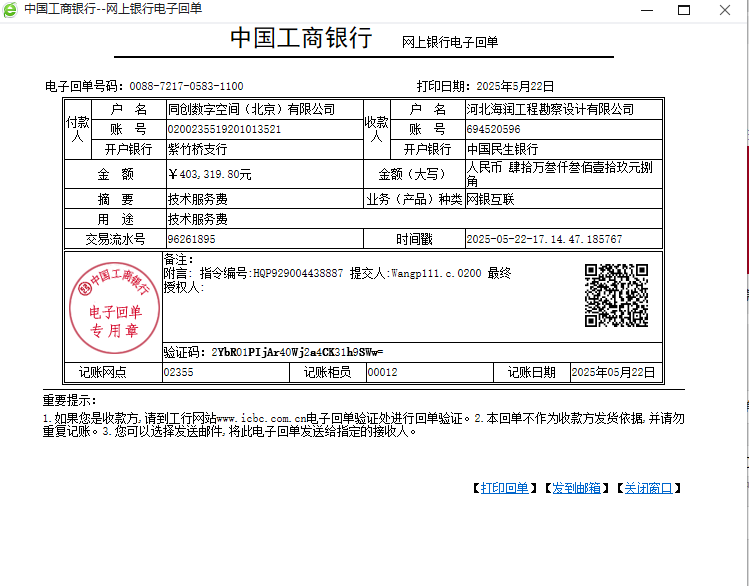Click the 关闭窗口 link
749x586 pixels.
click(649, 488)
